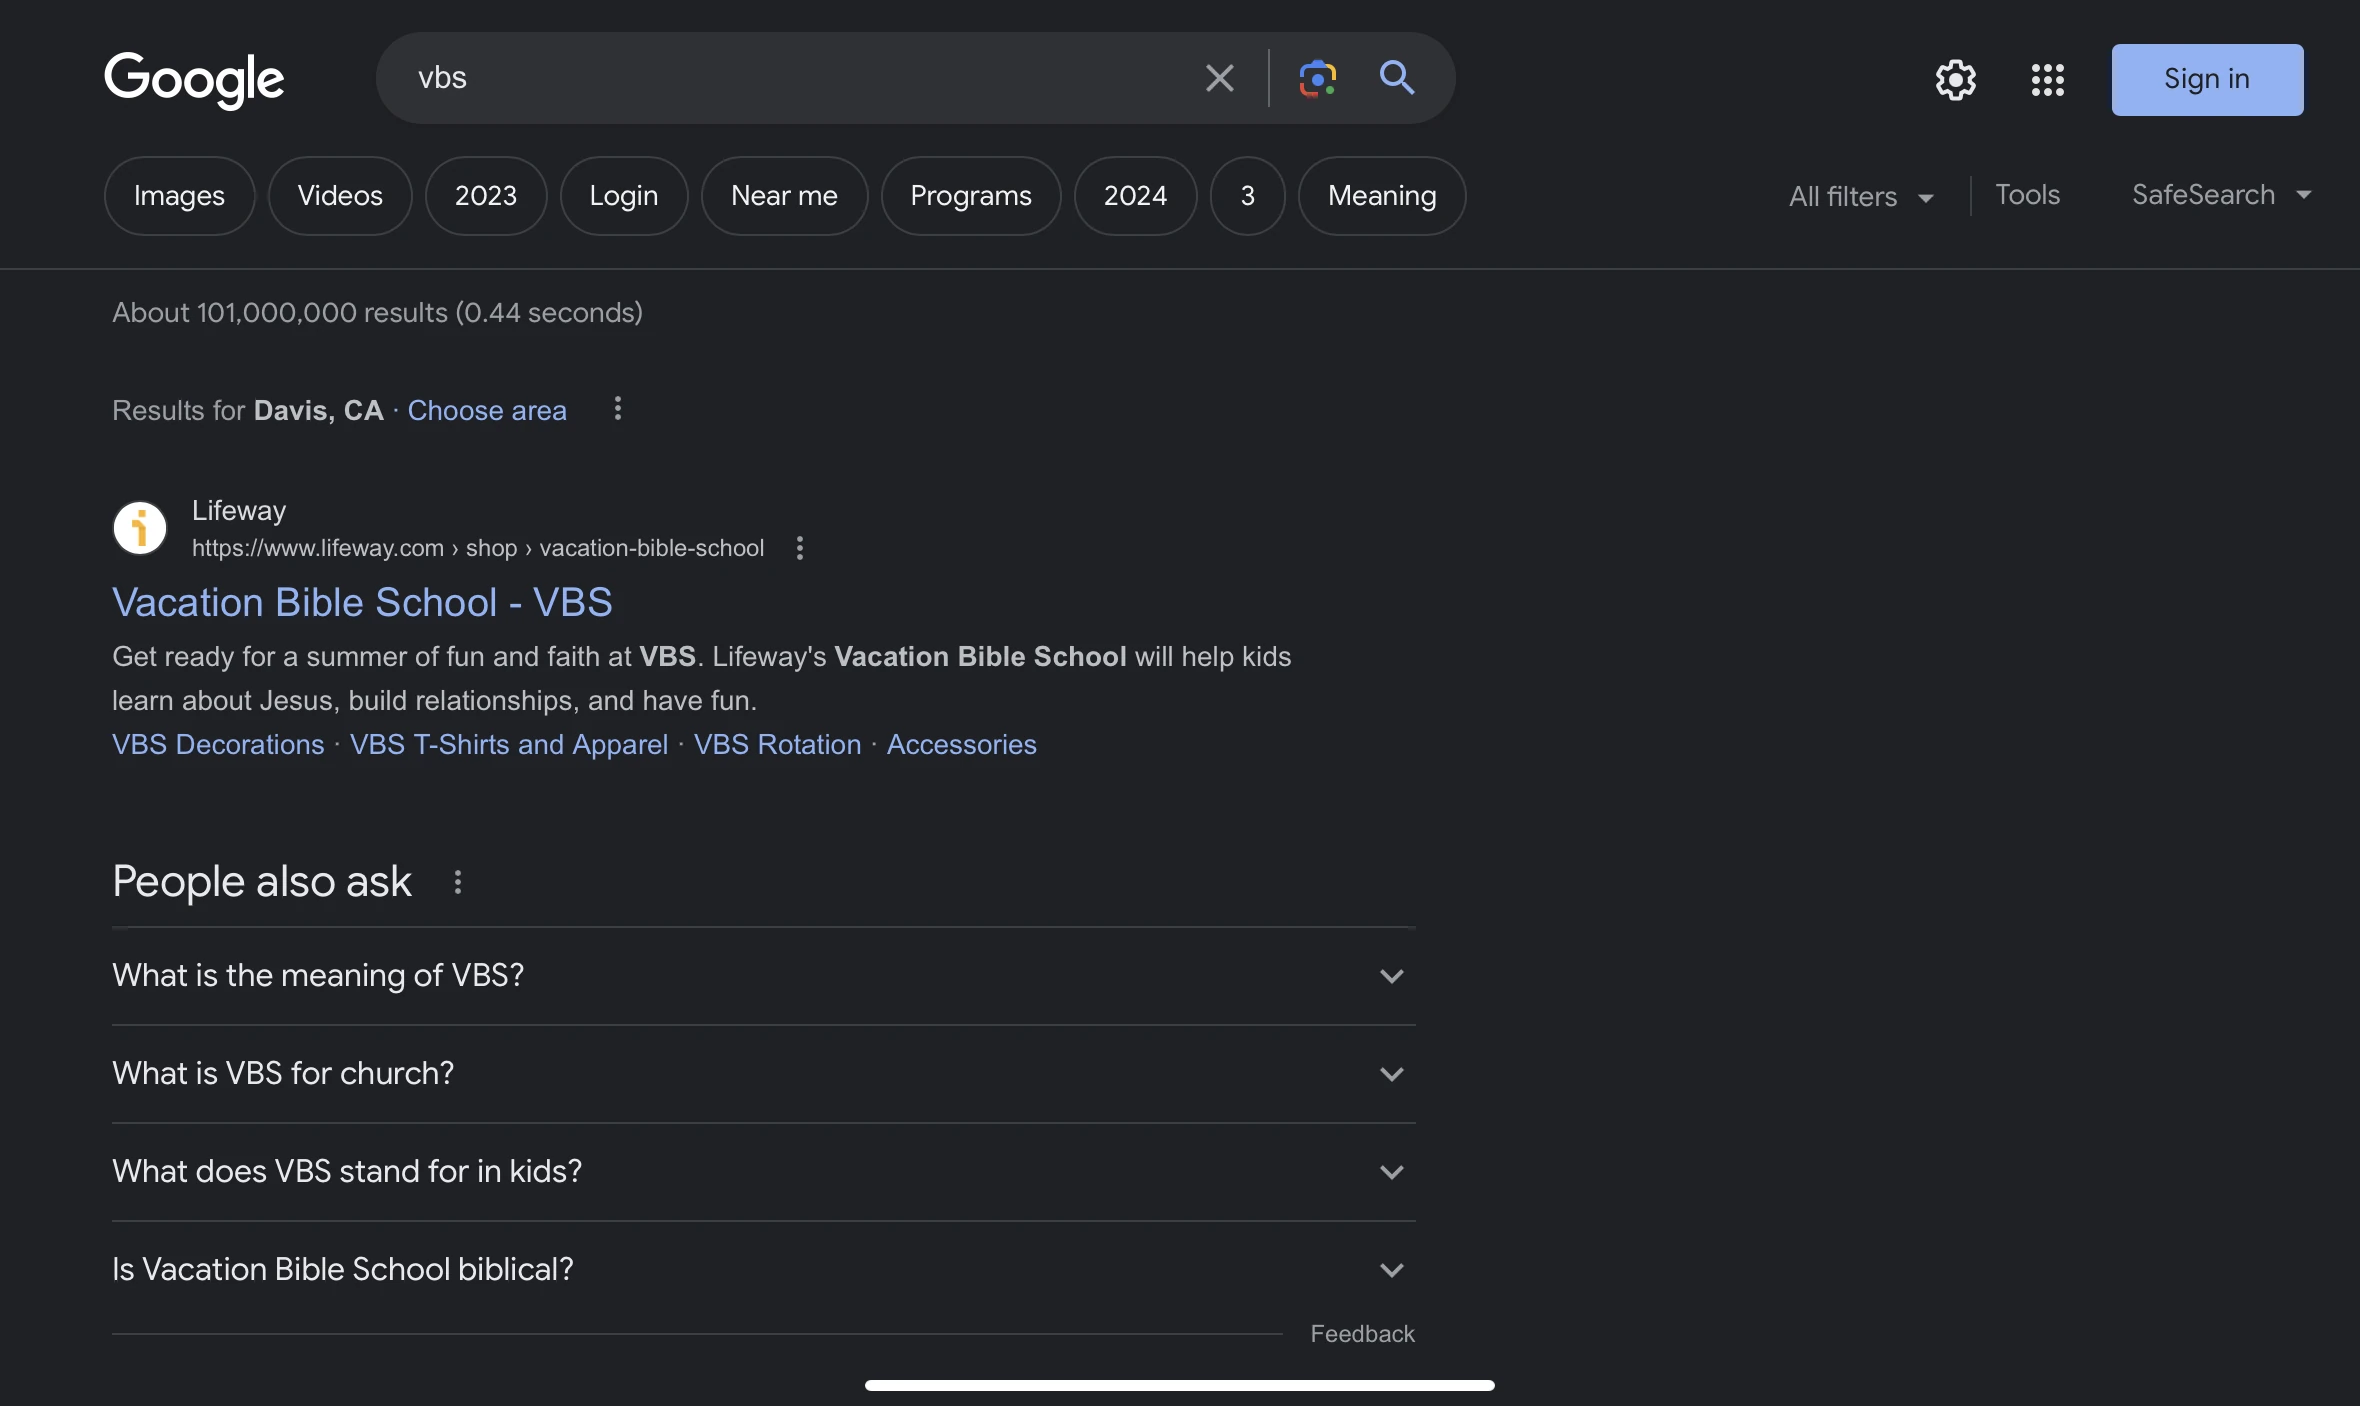Viewport: 2360px width, 1406px height.
Task: Open People also ask options menu
Action: click(458, 882)
